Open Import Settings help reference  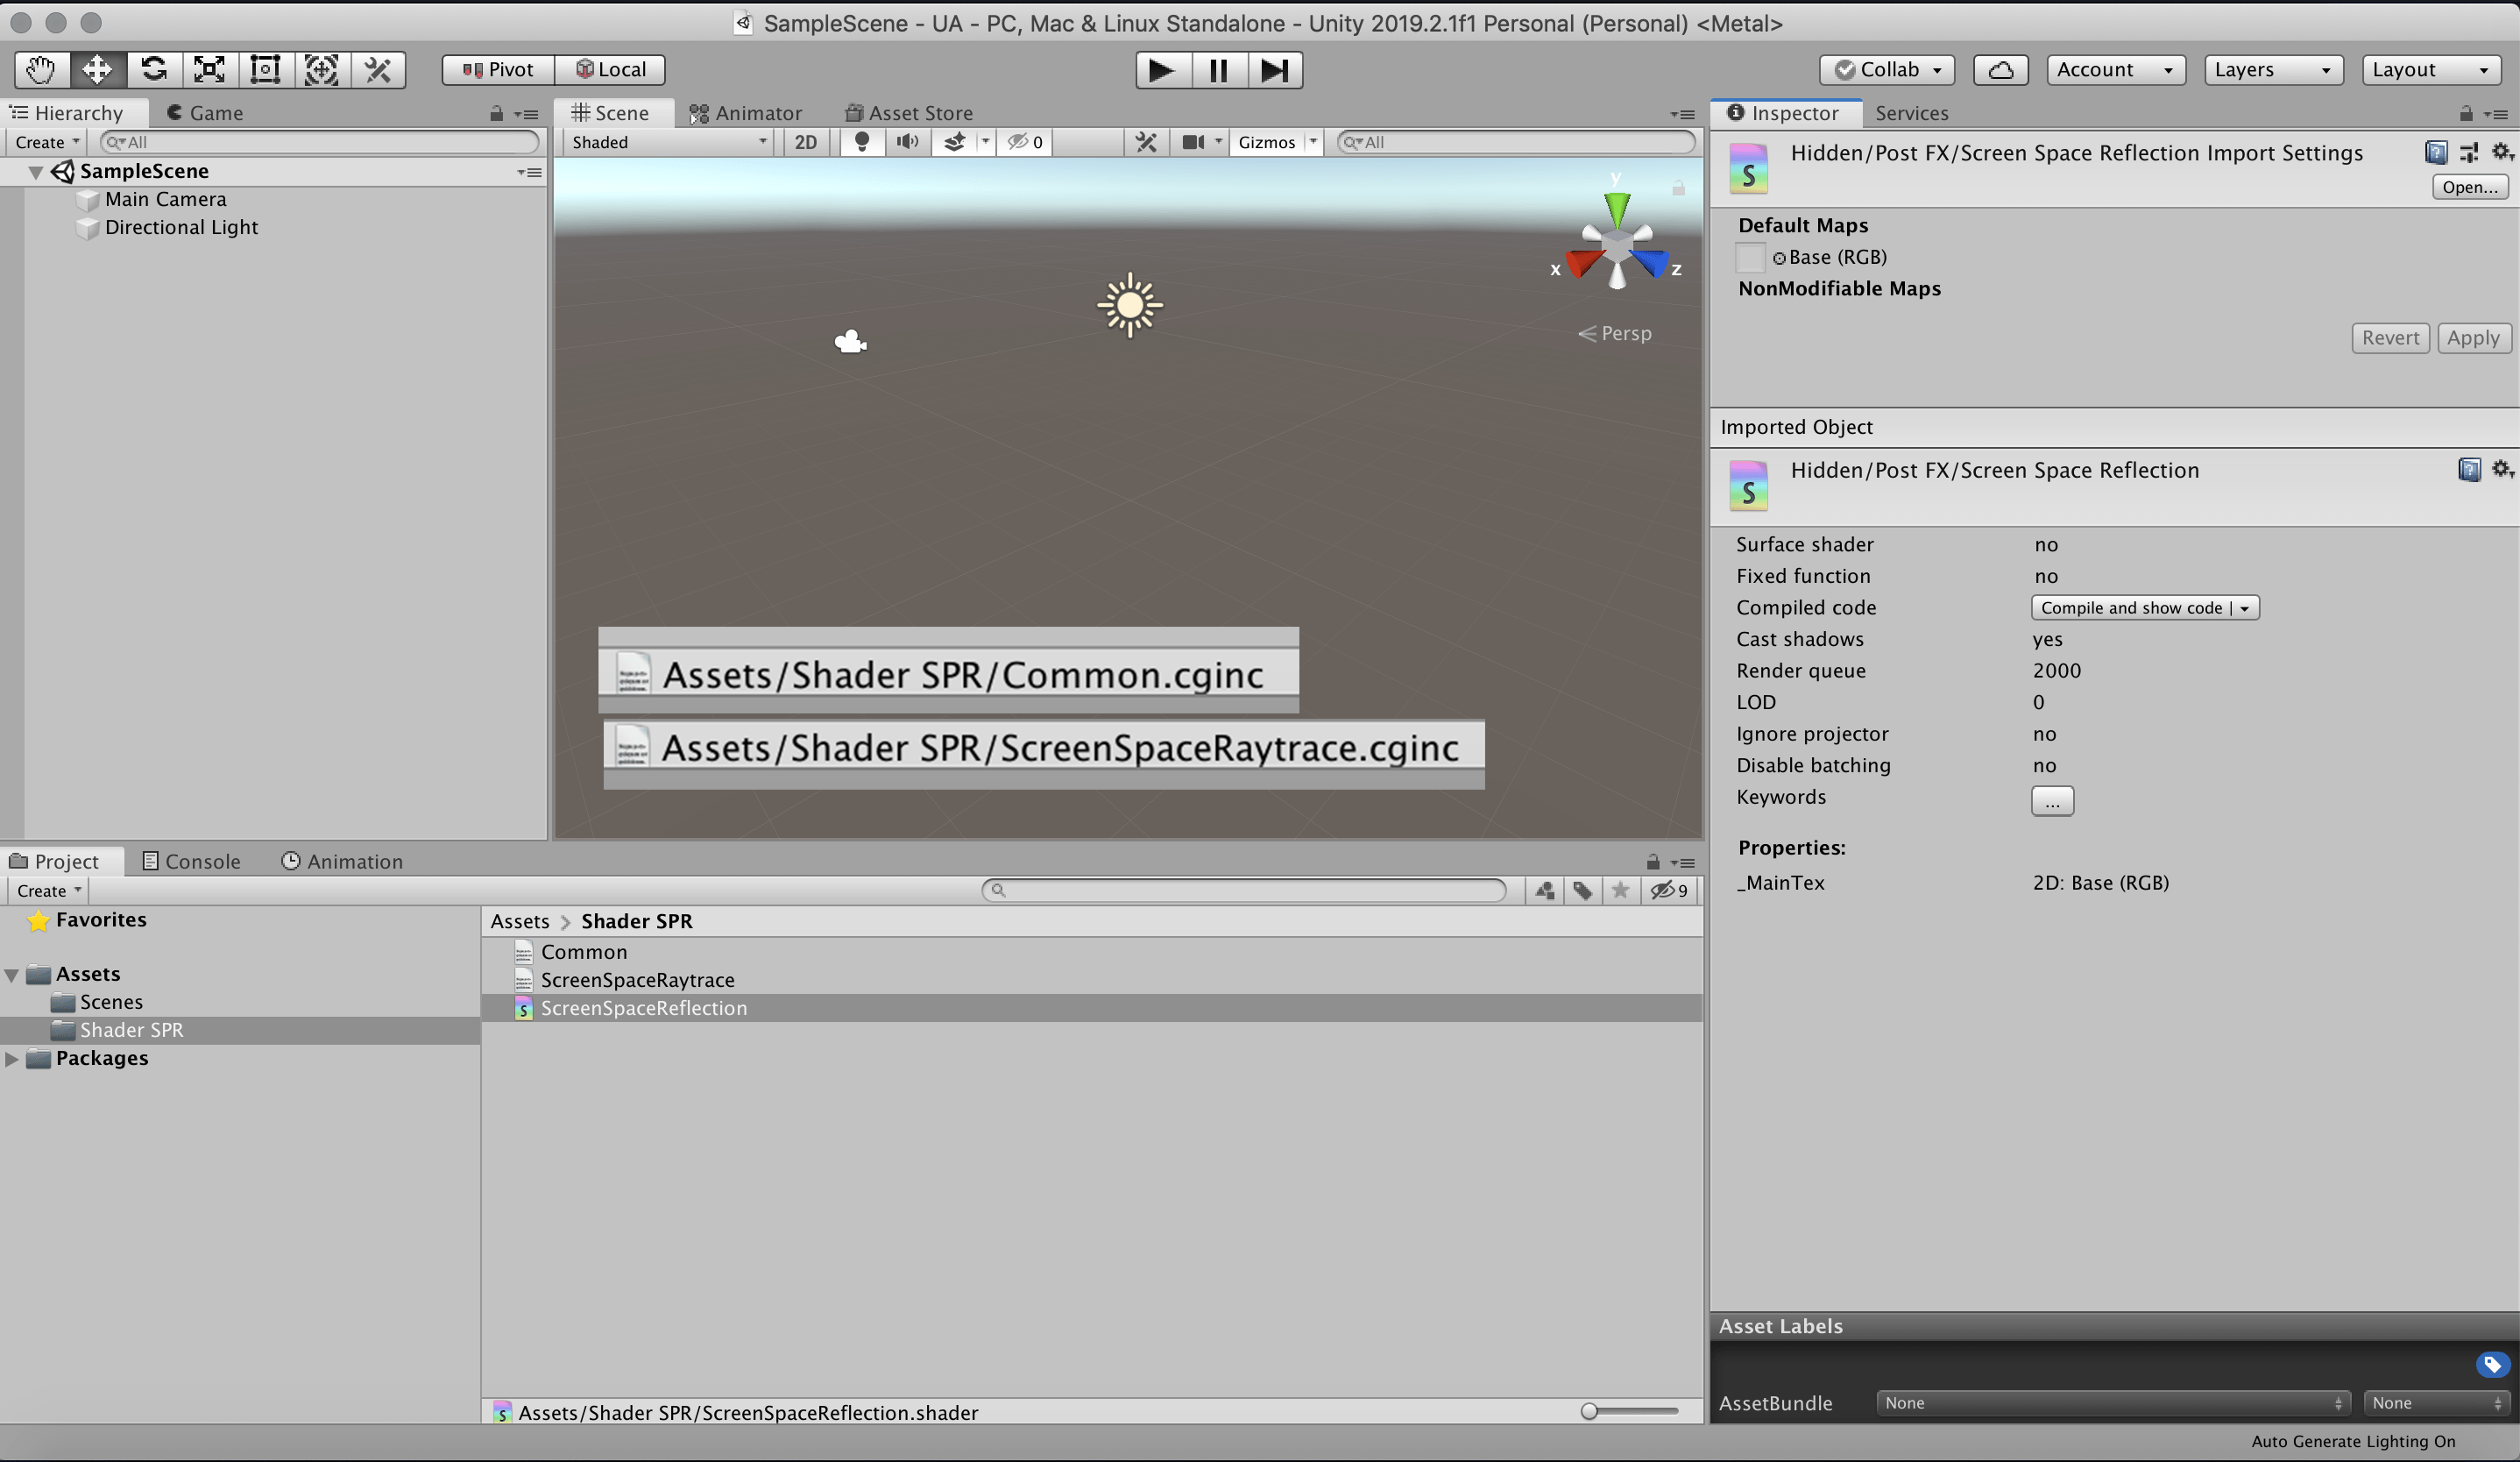click(x=2436, y=153)
